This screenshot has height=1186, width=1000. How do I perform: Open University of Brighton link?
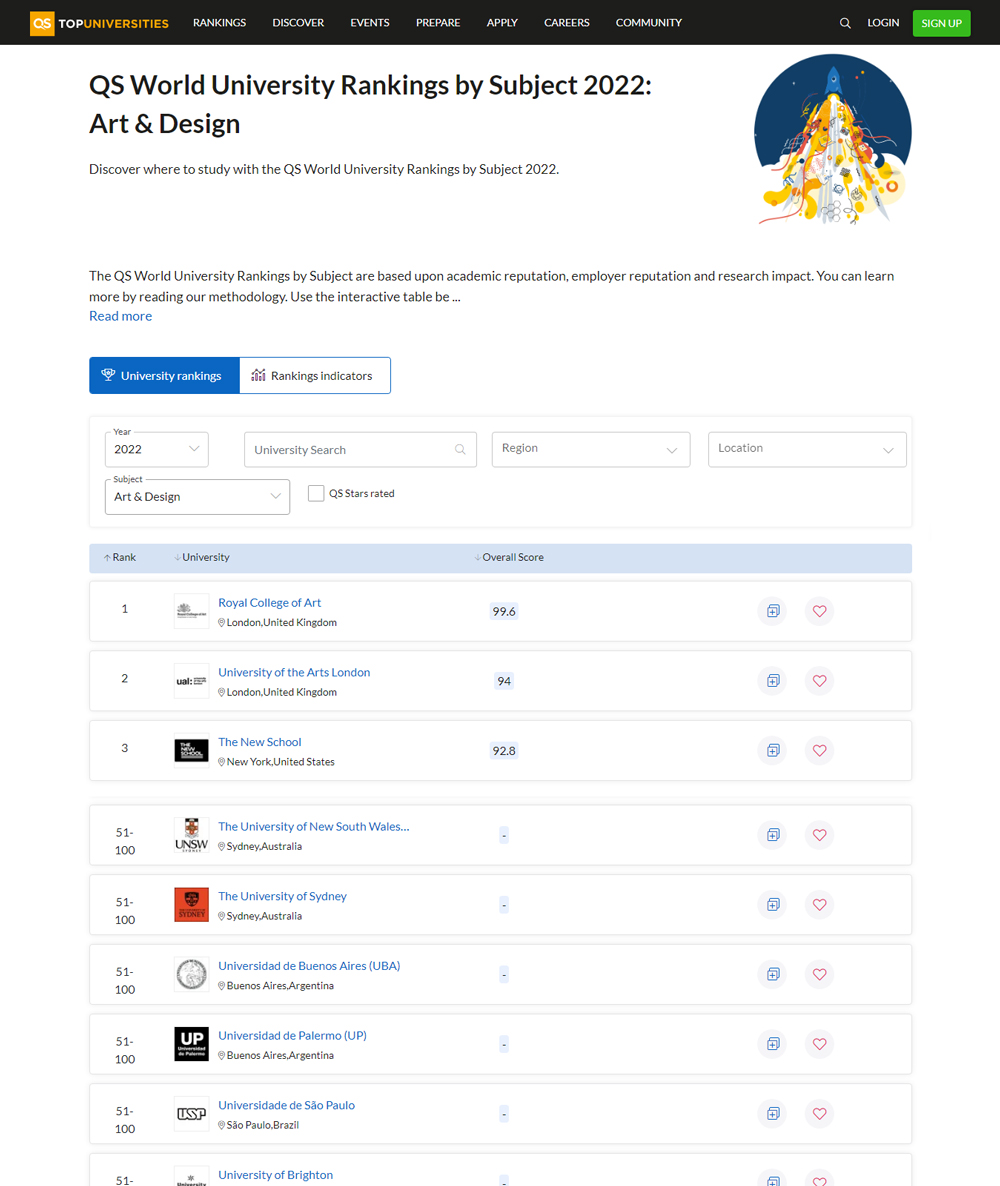pos(275,1175)
